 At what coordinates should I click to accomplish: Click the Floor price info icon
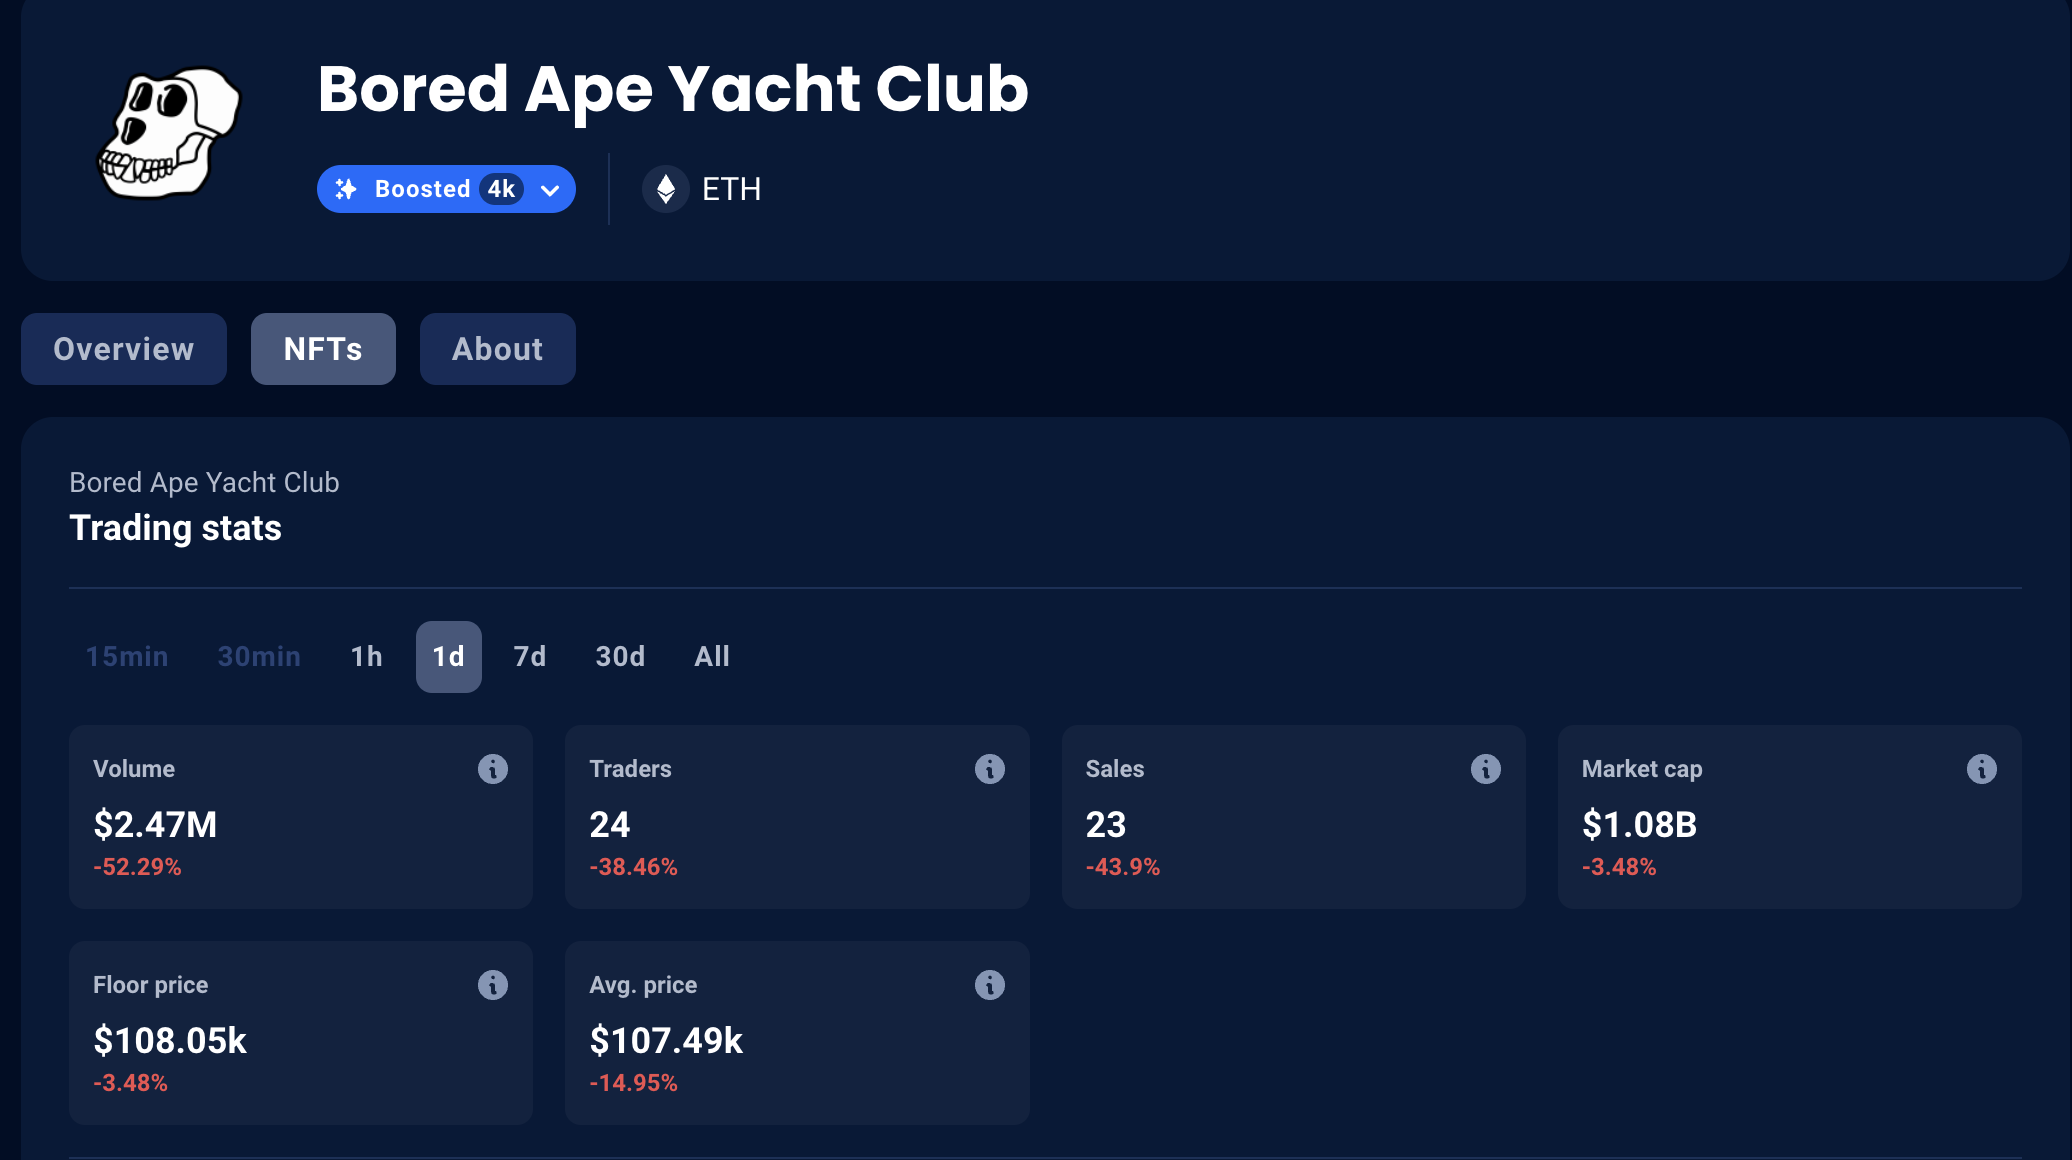click(x=492, y=984)
